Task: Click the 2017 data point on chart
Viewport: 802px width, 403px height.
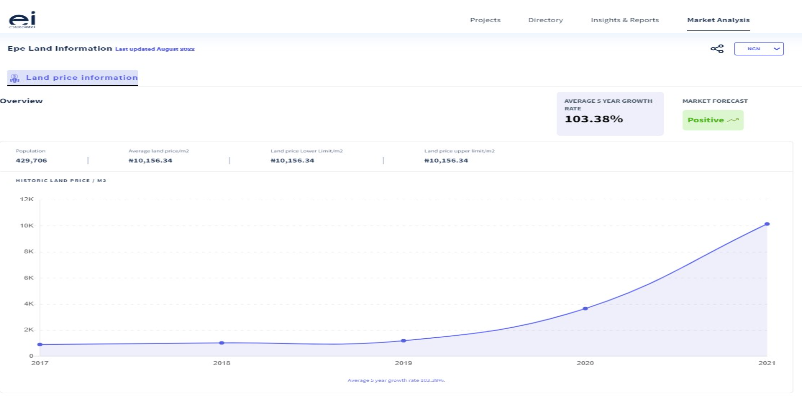Action: click(x=39, y=345)
